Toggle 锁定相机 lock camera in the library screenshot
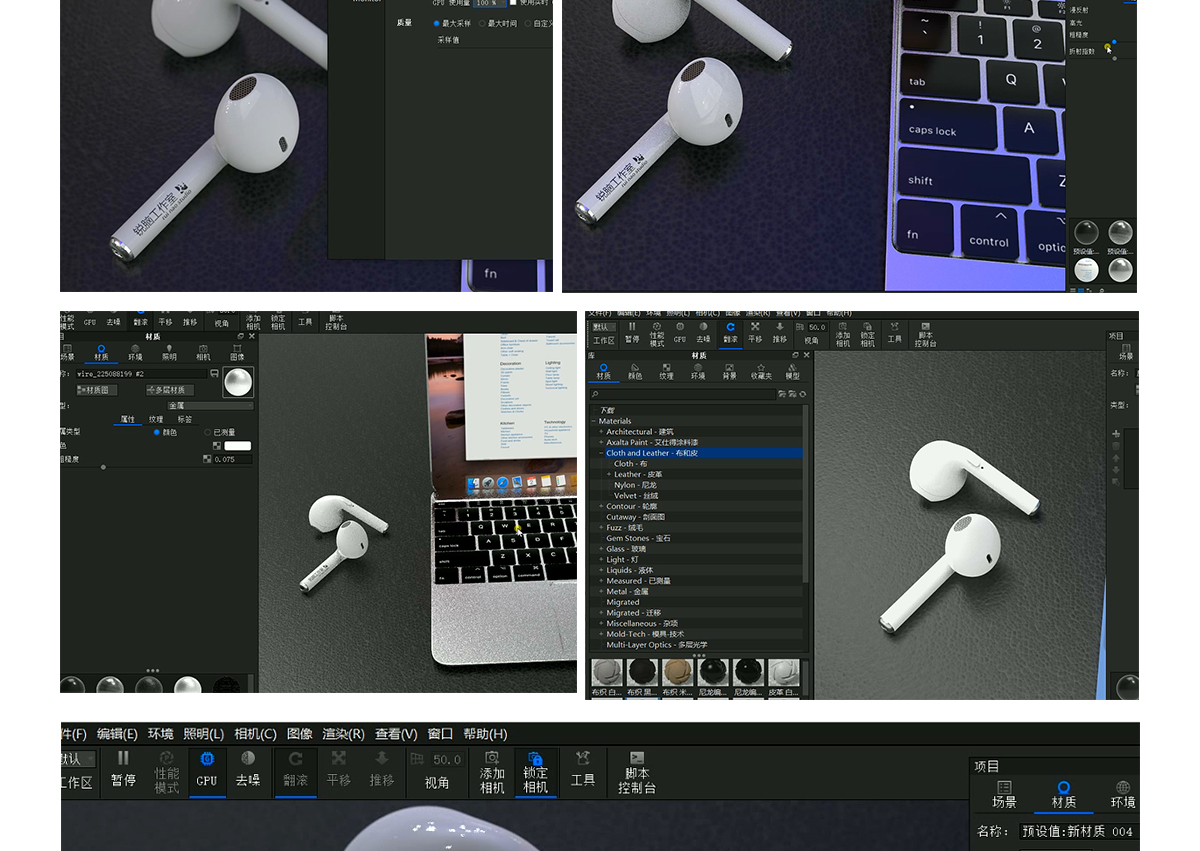The height and width of the screenshot is (851, 1200). (868, 334)
